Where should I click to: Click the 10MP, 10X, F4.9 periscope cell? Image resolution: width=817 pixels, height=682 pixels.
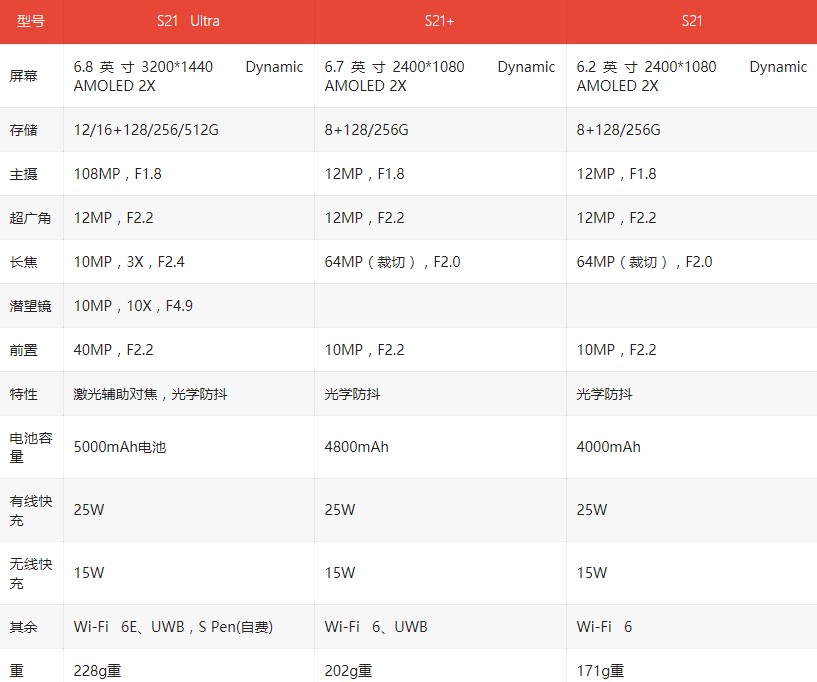(134, 306)
